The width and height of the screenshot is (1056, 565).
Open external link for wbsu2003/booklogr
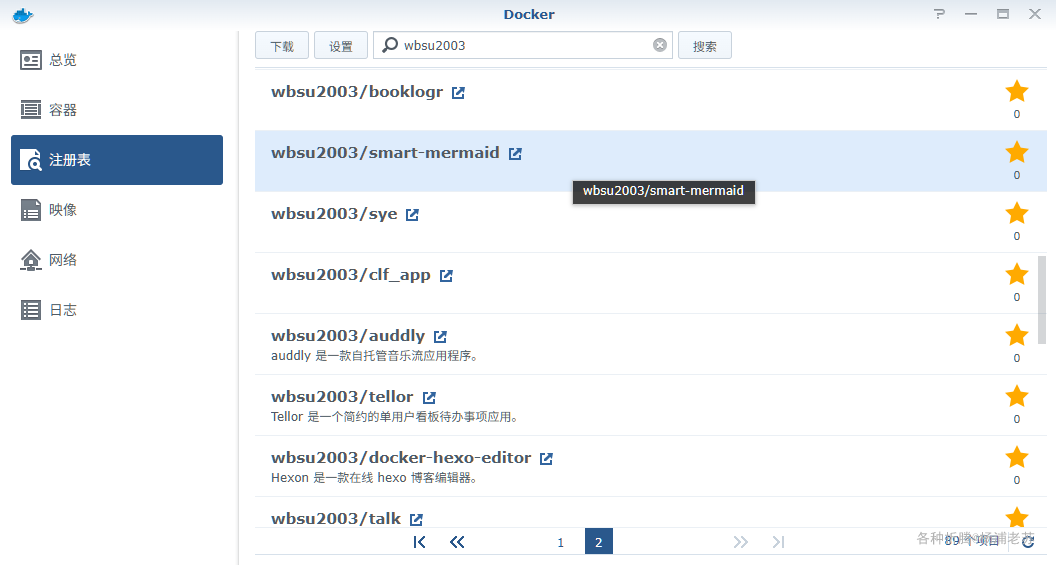point(458,93)
